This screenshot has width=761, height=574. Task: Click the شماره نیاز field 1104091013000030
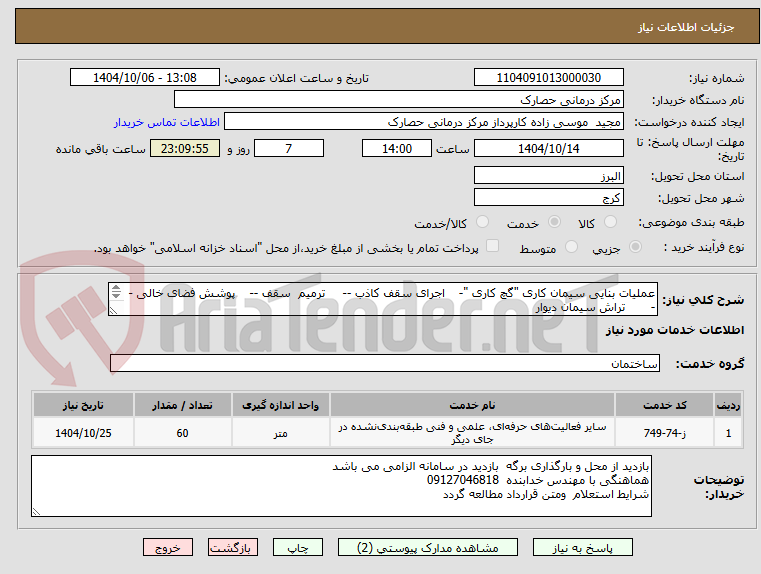click(548, 77)
